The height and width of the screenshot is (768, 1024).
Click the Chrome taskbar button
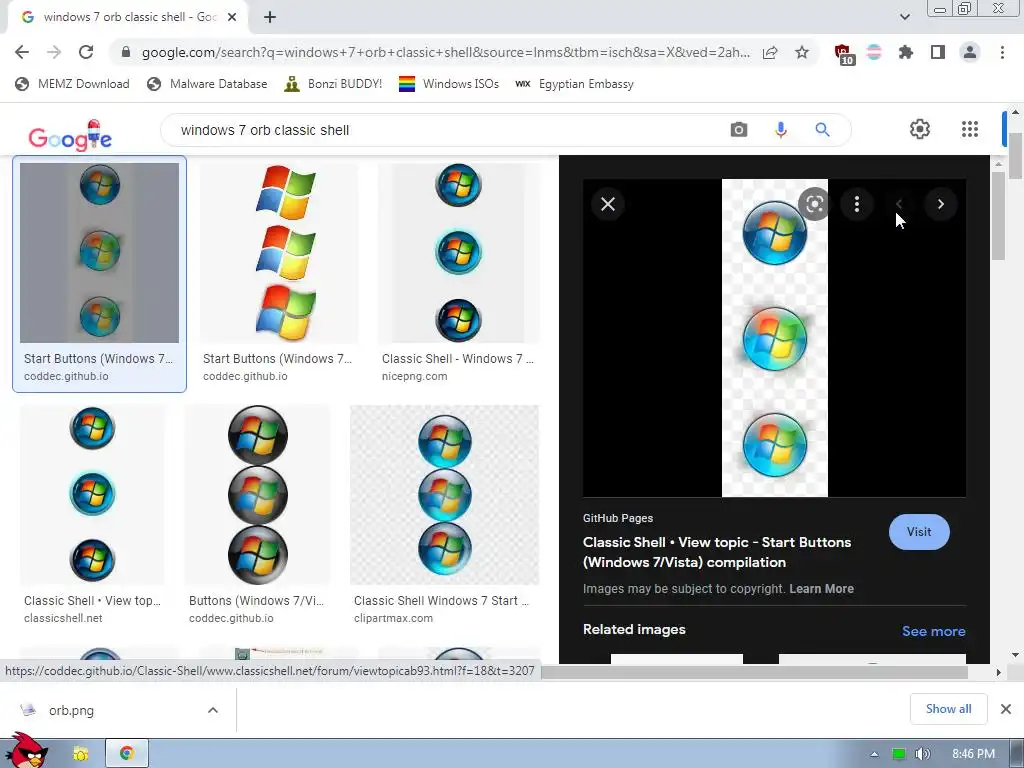(x=127, y=754)
